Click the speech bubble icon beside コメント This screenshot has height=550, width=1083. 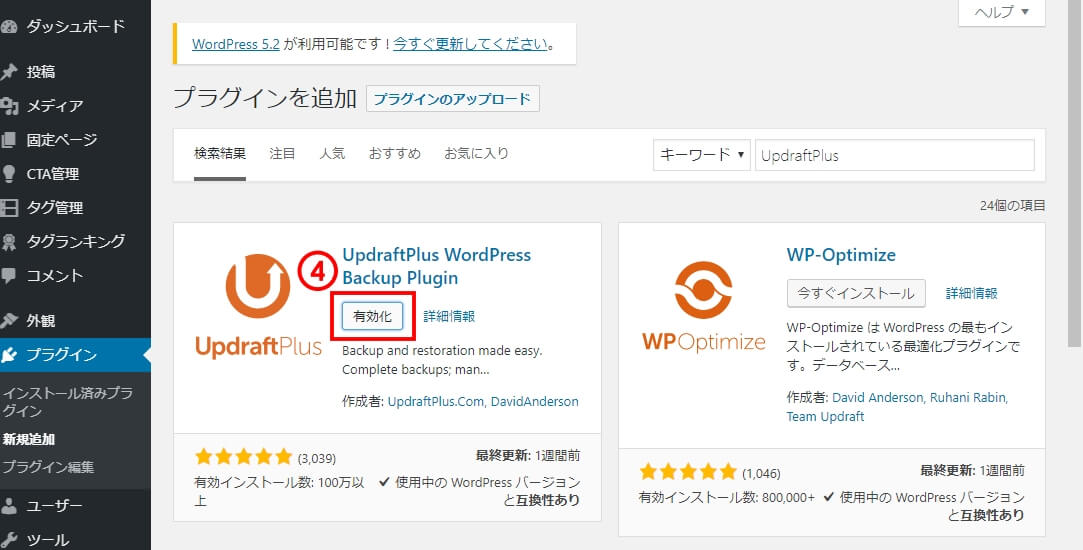[x=8, y=275]
